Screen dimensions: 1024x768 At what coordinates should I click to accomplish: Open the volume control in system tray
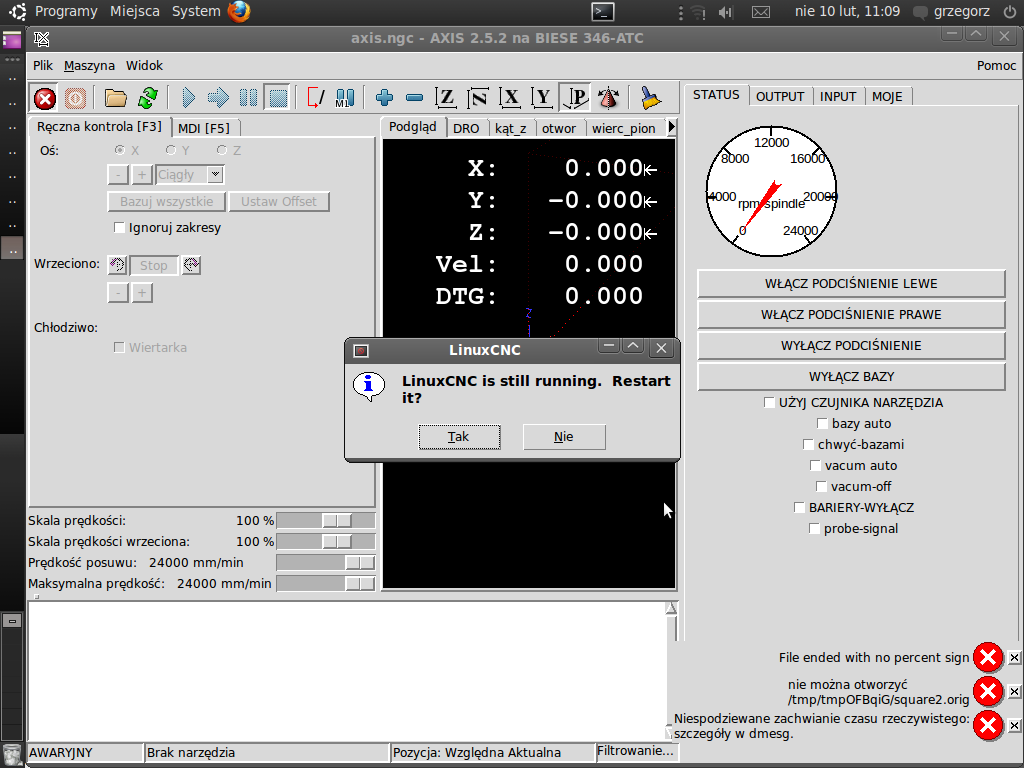pos(725,12)
